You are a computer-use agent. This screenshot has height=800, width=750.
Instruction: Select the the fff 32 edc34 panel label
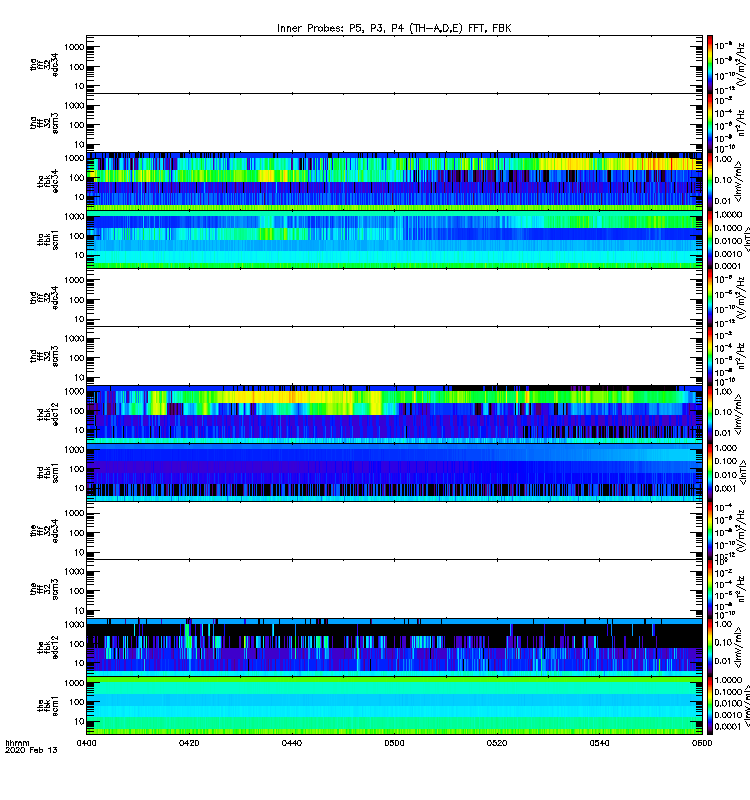pos(44,531)
